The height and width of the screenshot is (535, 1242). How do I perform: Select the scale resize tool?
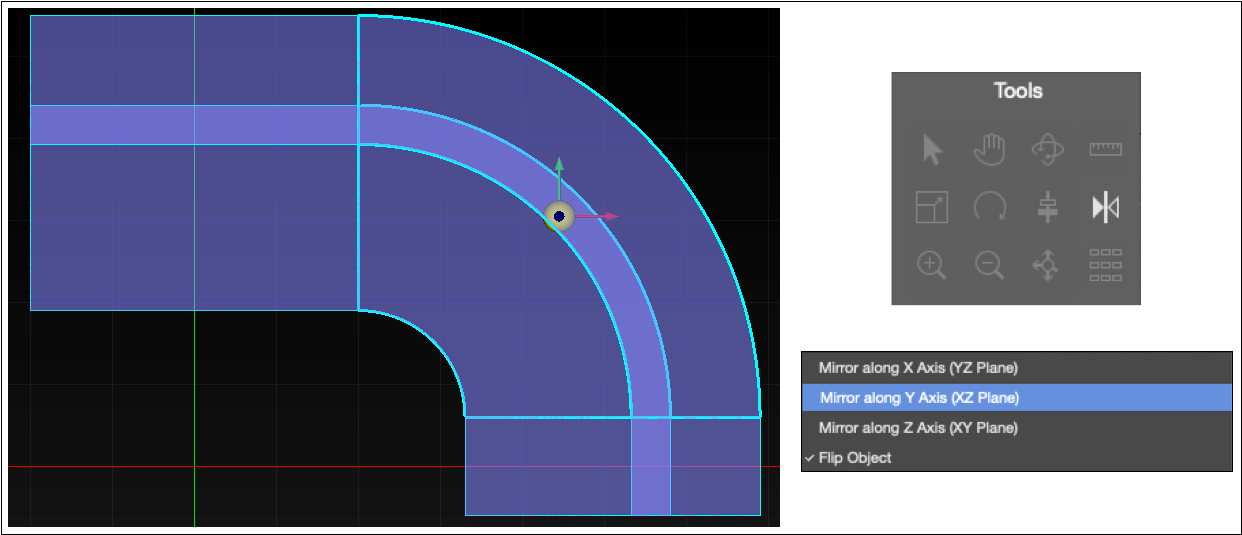(932, 208)
